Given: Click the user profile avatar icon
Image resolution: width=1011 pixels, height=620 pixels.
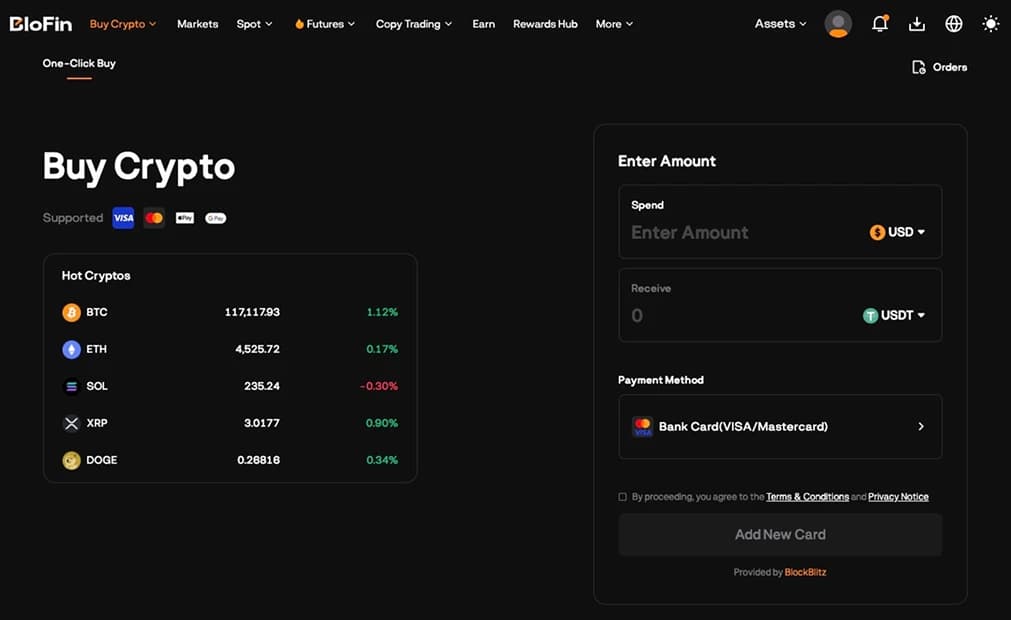Looking at the screenshot, I should pyautogui.click(x=838, y=24).
